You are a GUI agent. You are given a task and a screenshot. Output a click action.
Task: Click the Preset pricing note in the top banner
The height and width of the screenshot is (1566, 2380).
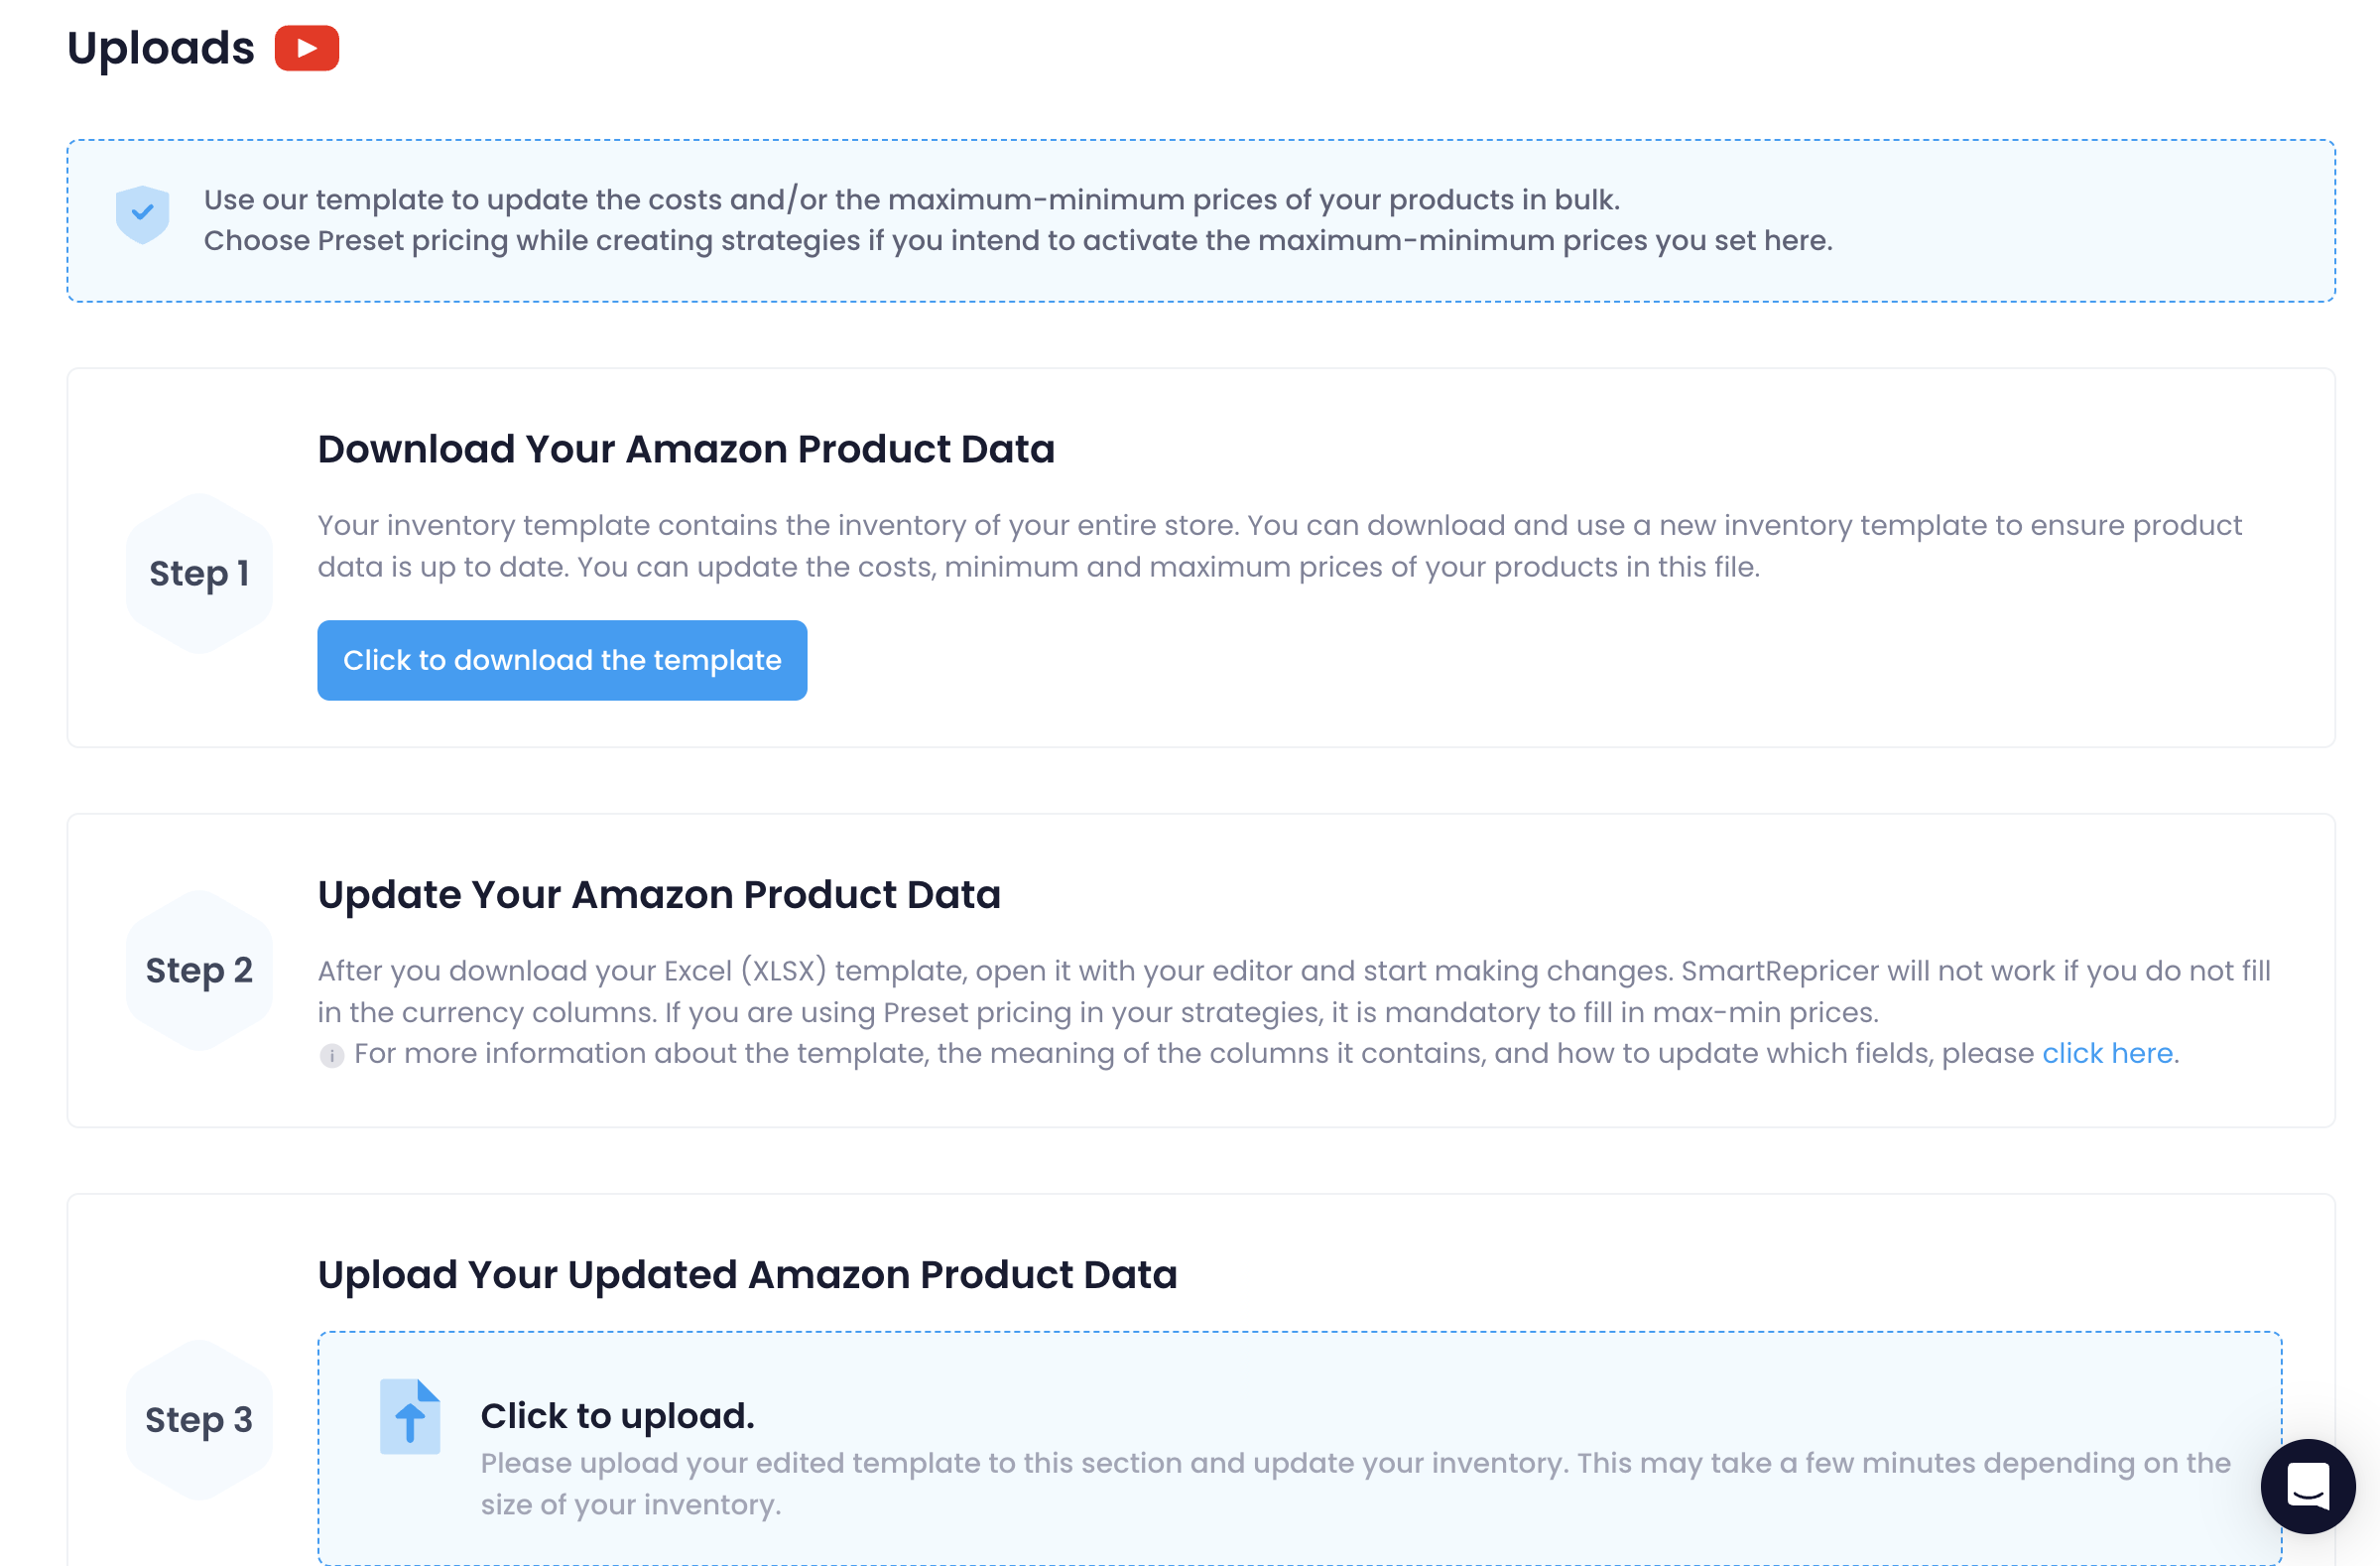(x=1018, y=240)
